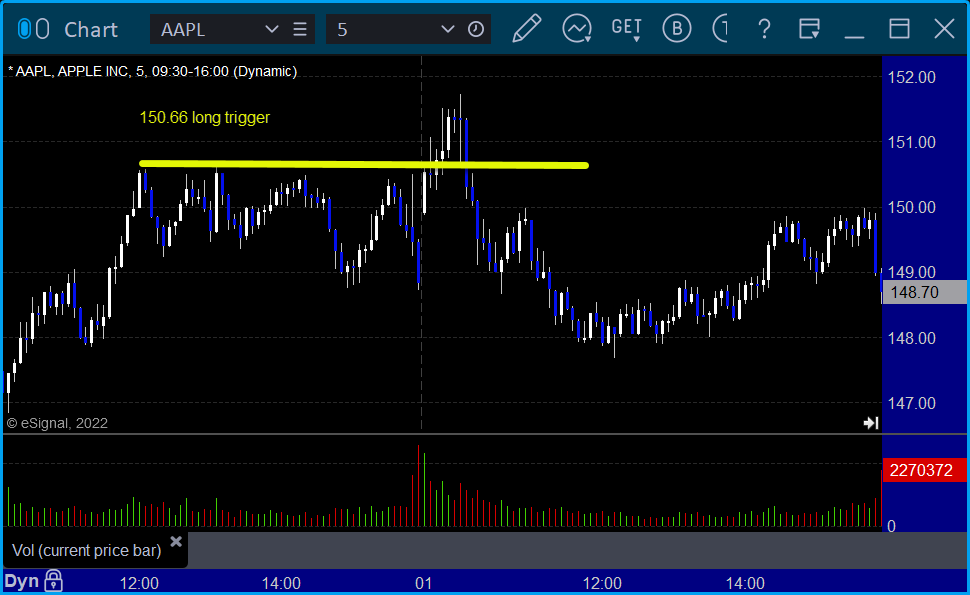Close the Vol (current price bar) study
Screen dimensions: 970x595
pos(176,542)
